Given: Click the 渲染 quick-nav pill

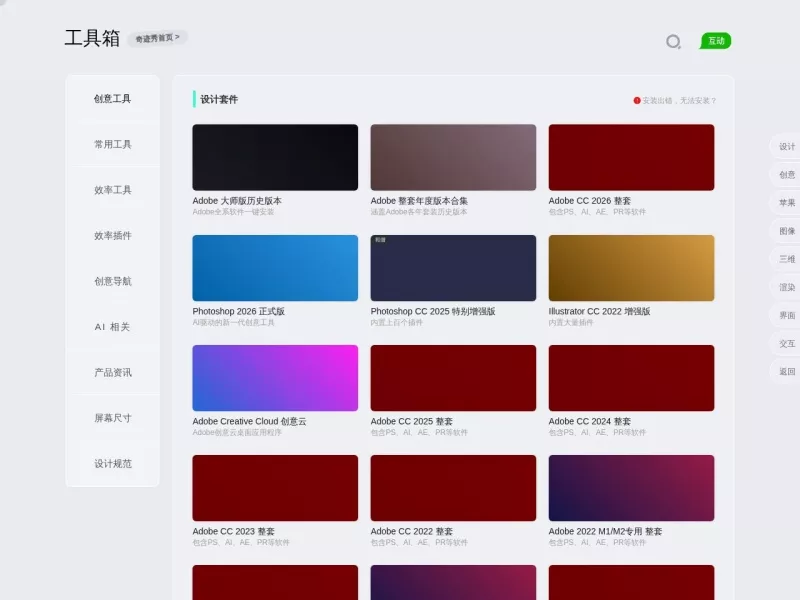Looking at the screenshot, I should click(786, 287).
